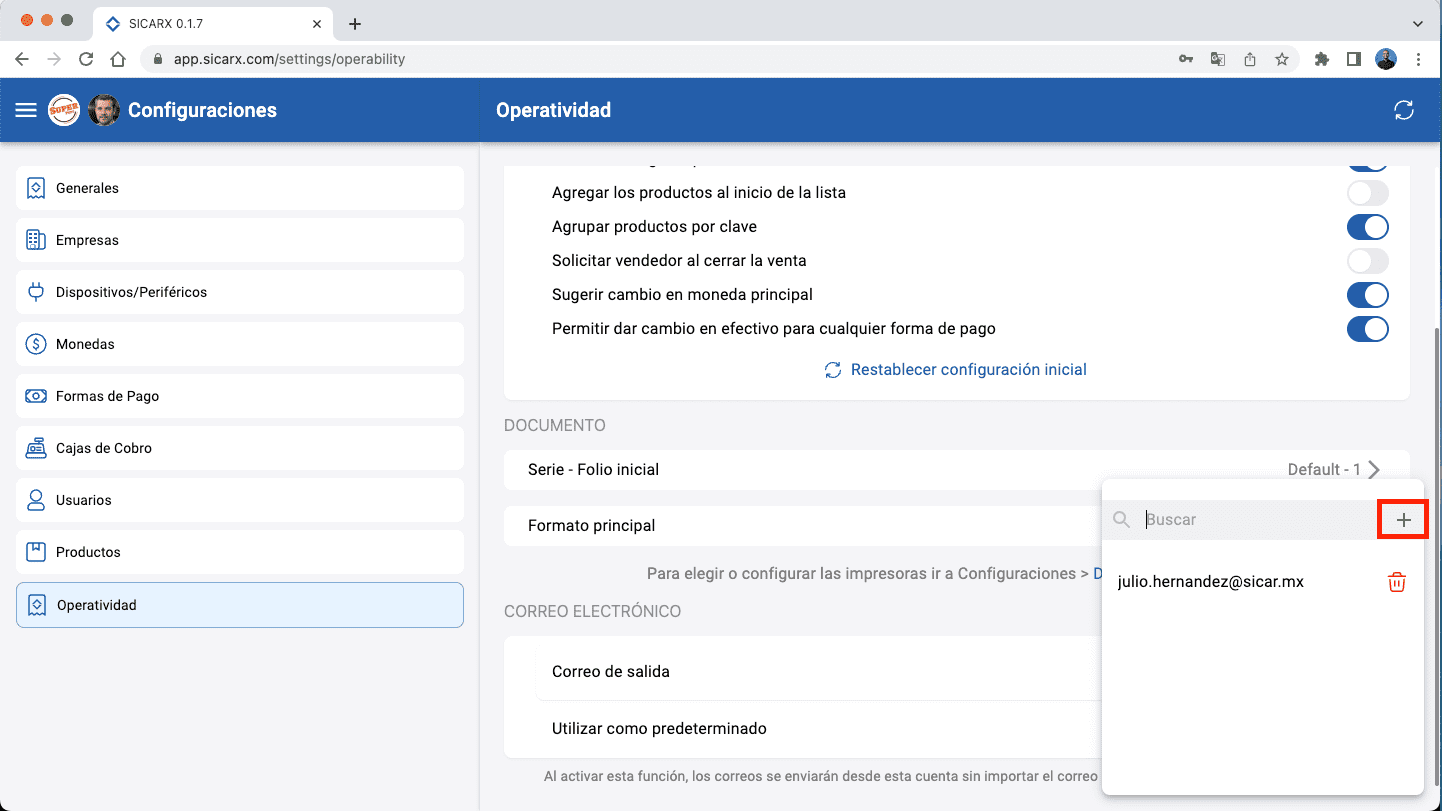The width and height of the screenshot is (1442, 811).
Task: Disable Agrupar productos por clave toggle
Action: point(1367,227)
